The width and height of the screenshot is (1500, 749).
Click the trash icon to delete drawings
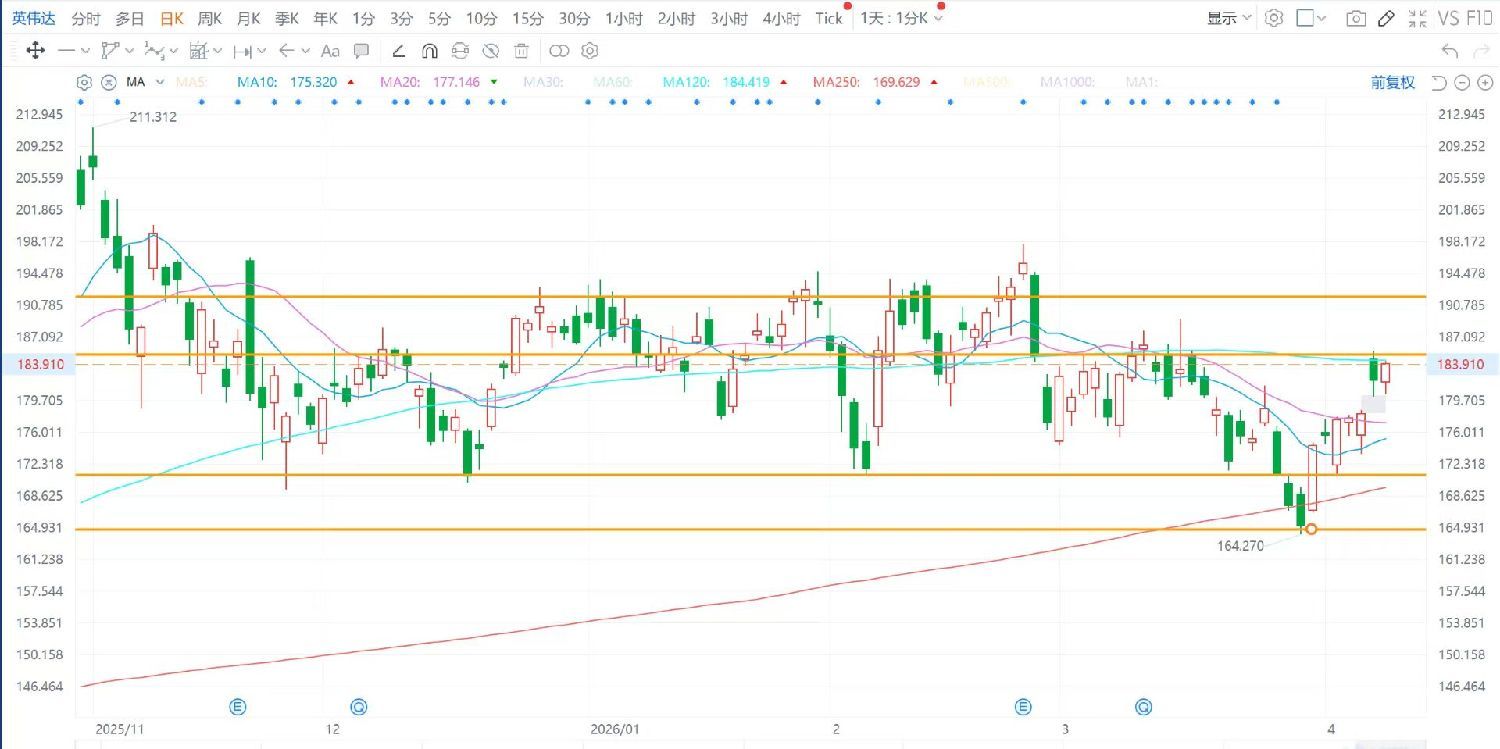(x=521, y=51)
